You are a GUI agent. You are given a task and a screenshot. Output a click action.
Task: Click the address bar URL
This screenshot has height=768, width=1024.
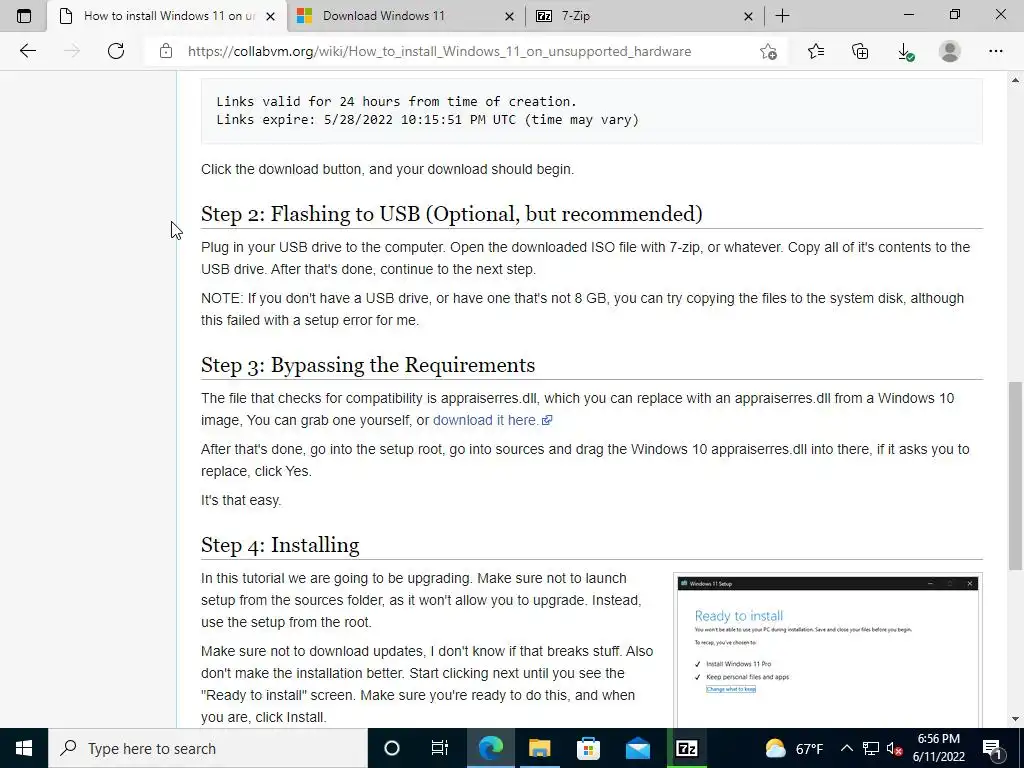(439, 52)
